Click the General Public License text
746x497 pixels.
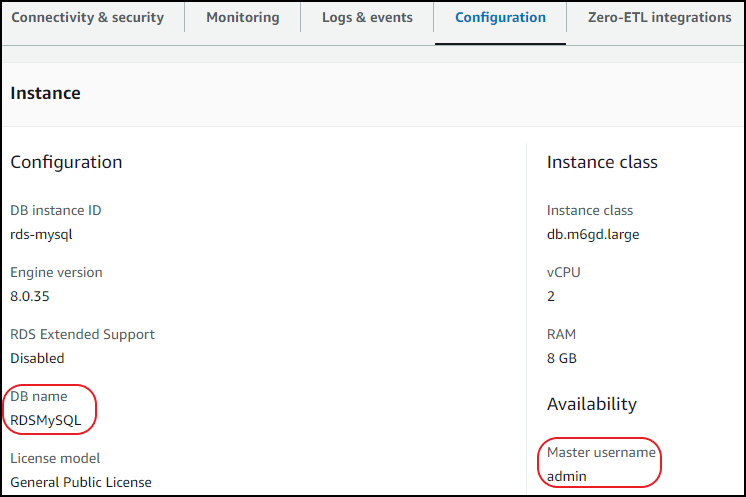[x=81, y=482]
